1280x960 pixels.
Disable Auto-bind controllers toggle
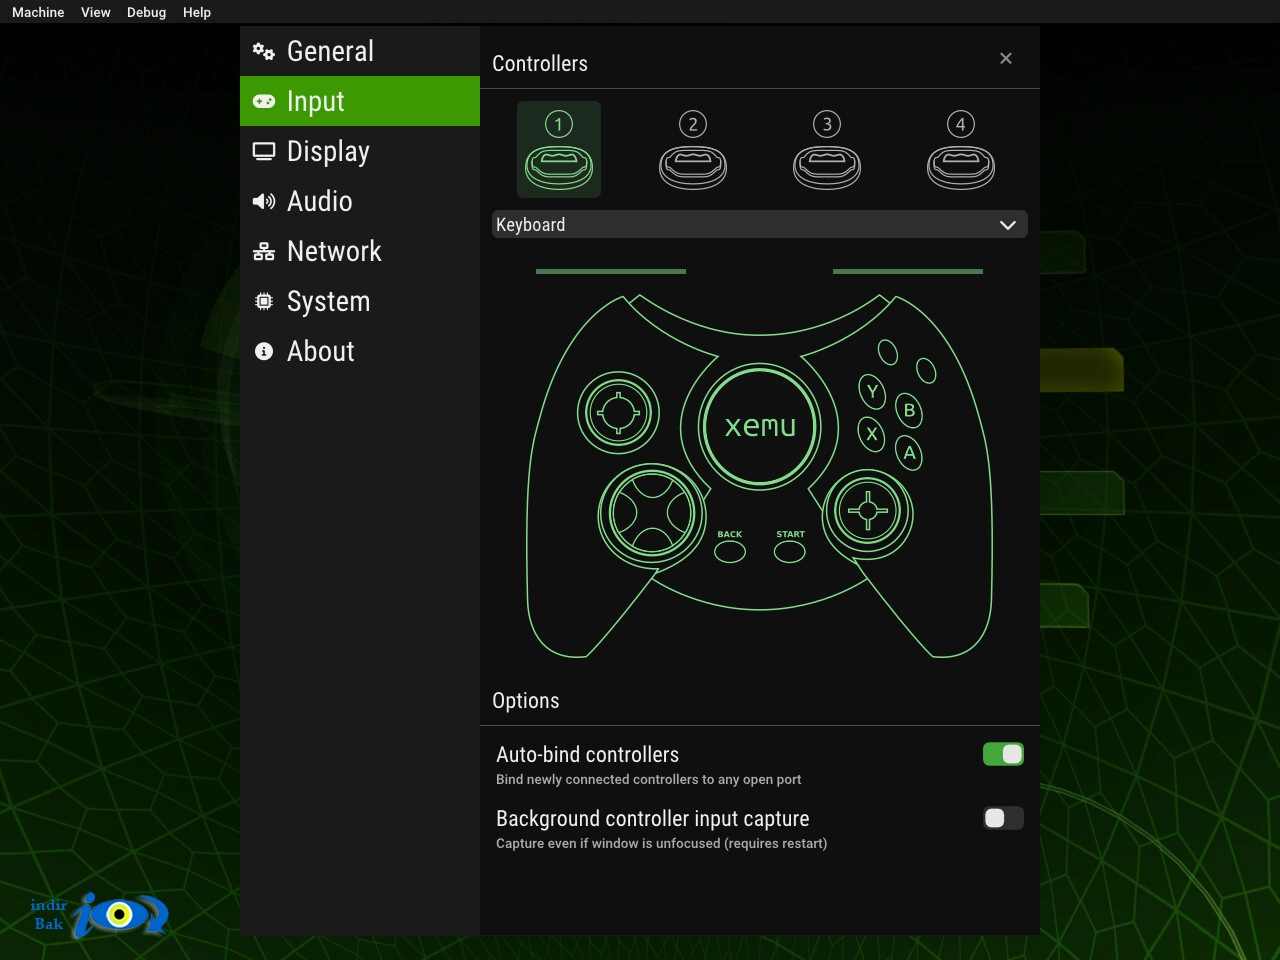pyautogui.click(x=1003, y=754)
